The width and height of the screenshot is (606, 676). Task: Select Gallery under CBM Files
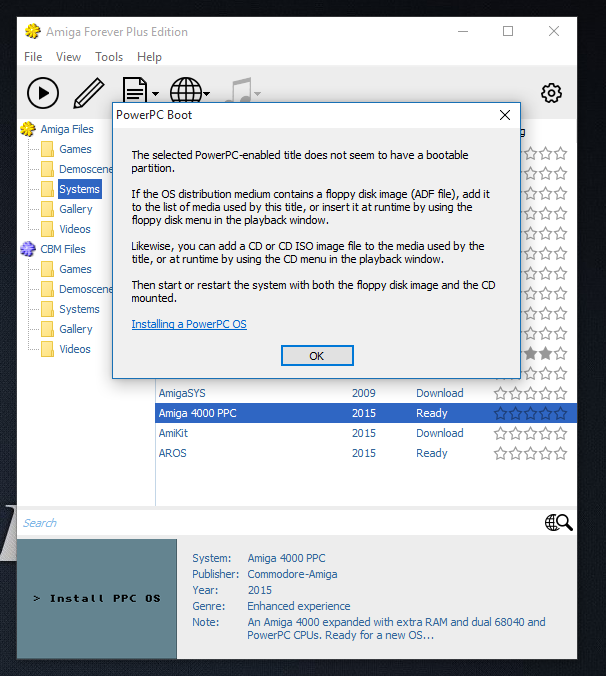pos(75,329)
